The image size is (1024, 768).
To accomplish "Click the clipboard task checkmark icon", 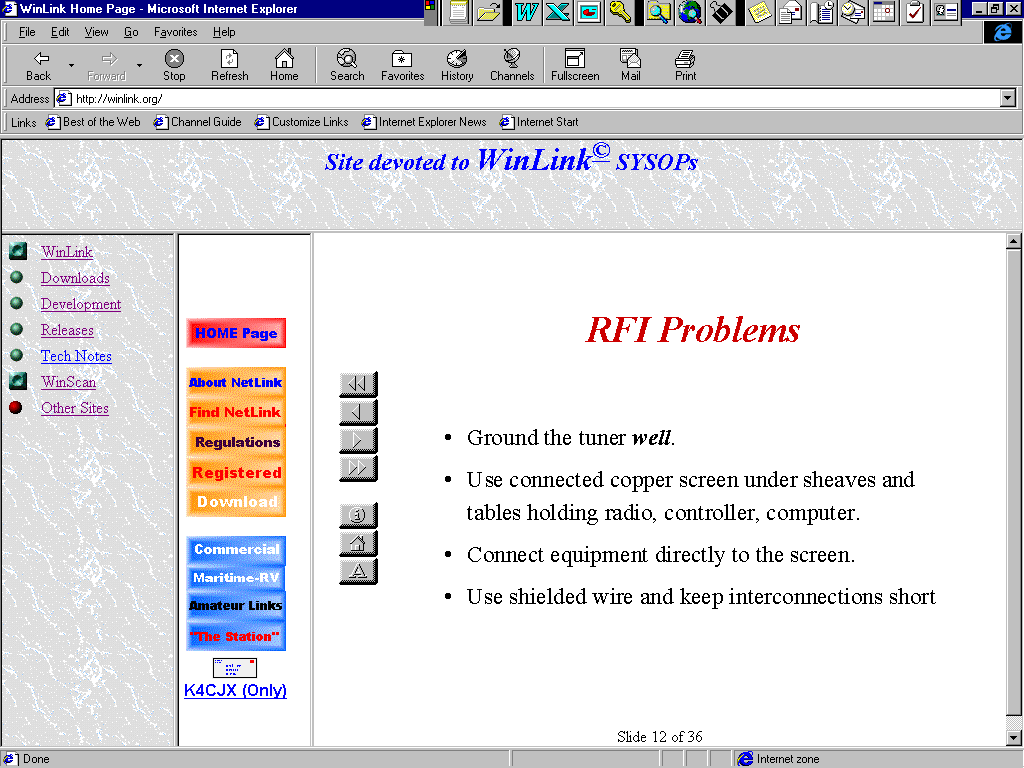I will point(915,12).
